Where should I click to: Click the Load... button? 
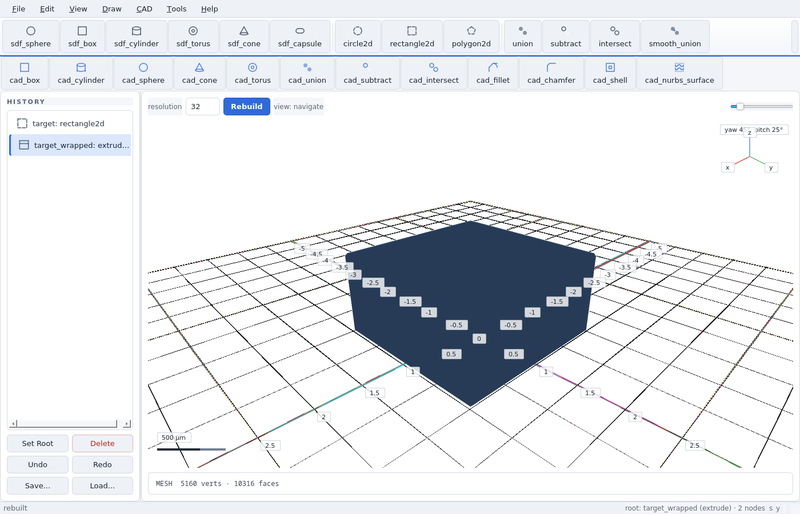tap(102, 485)
